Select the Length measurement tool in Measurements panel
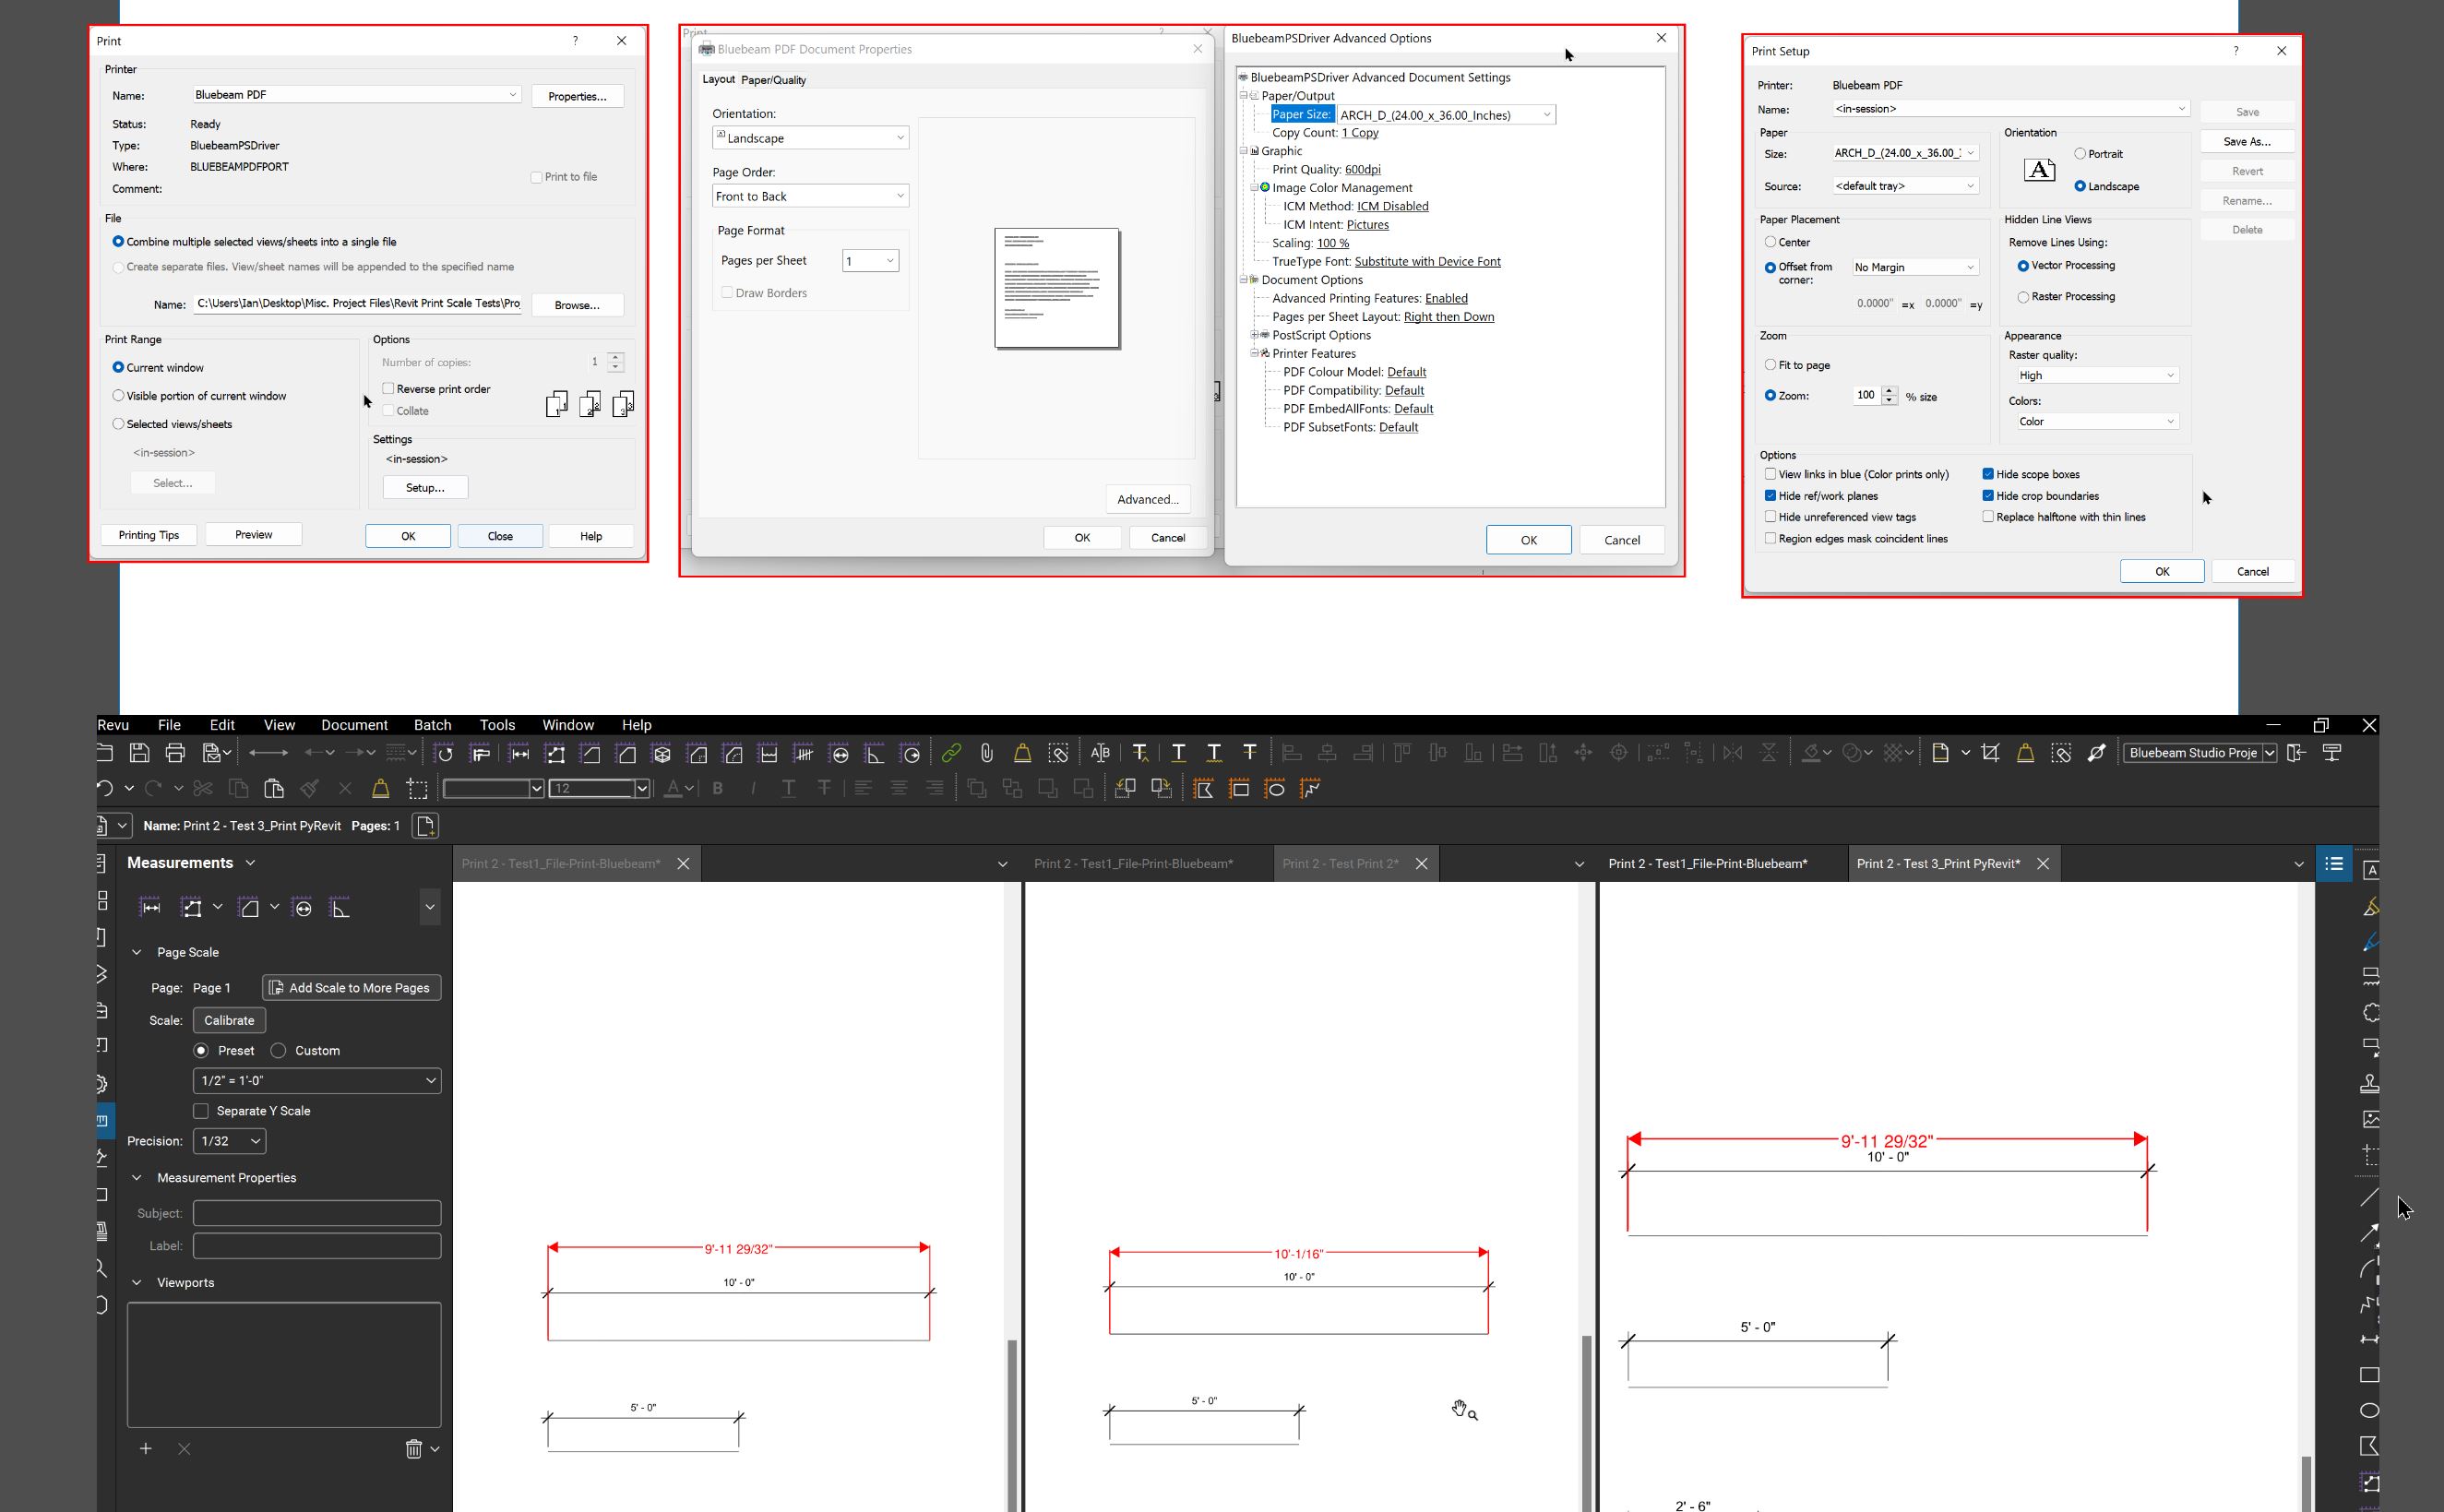 (150, 908)
